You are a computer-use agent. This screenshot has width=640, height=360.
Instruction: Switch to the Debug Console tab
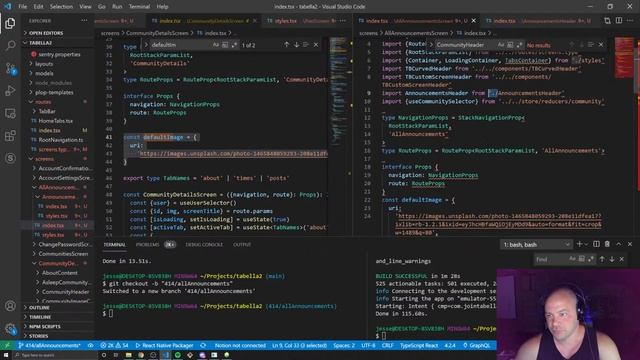(204, 244)
